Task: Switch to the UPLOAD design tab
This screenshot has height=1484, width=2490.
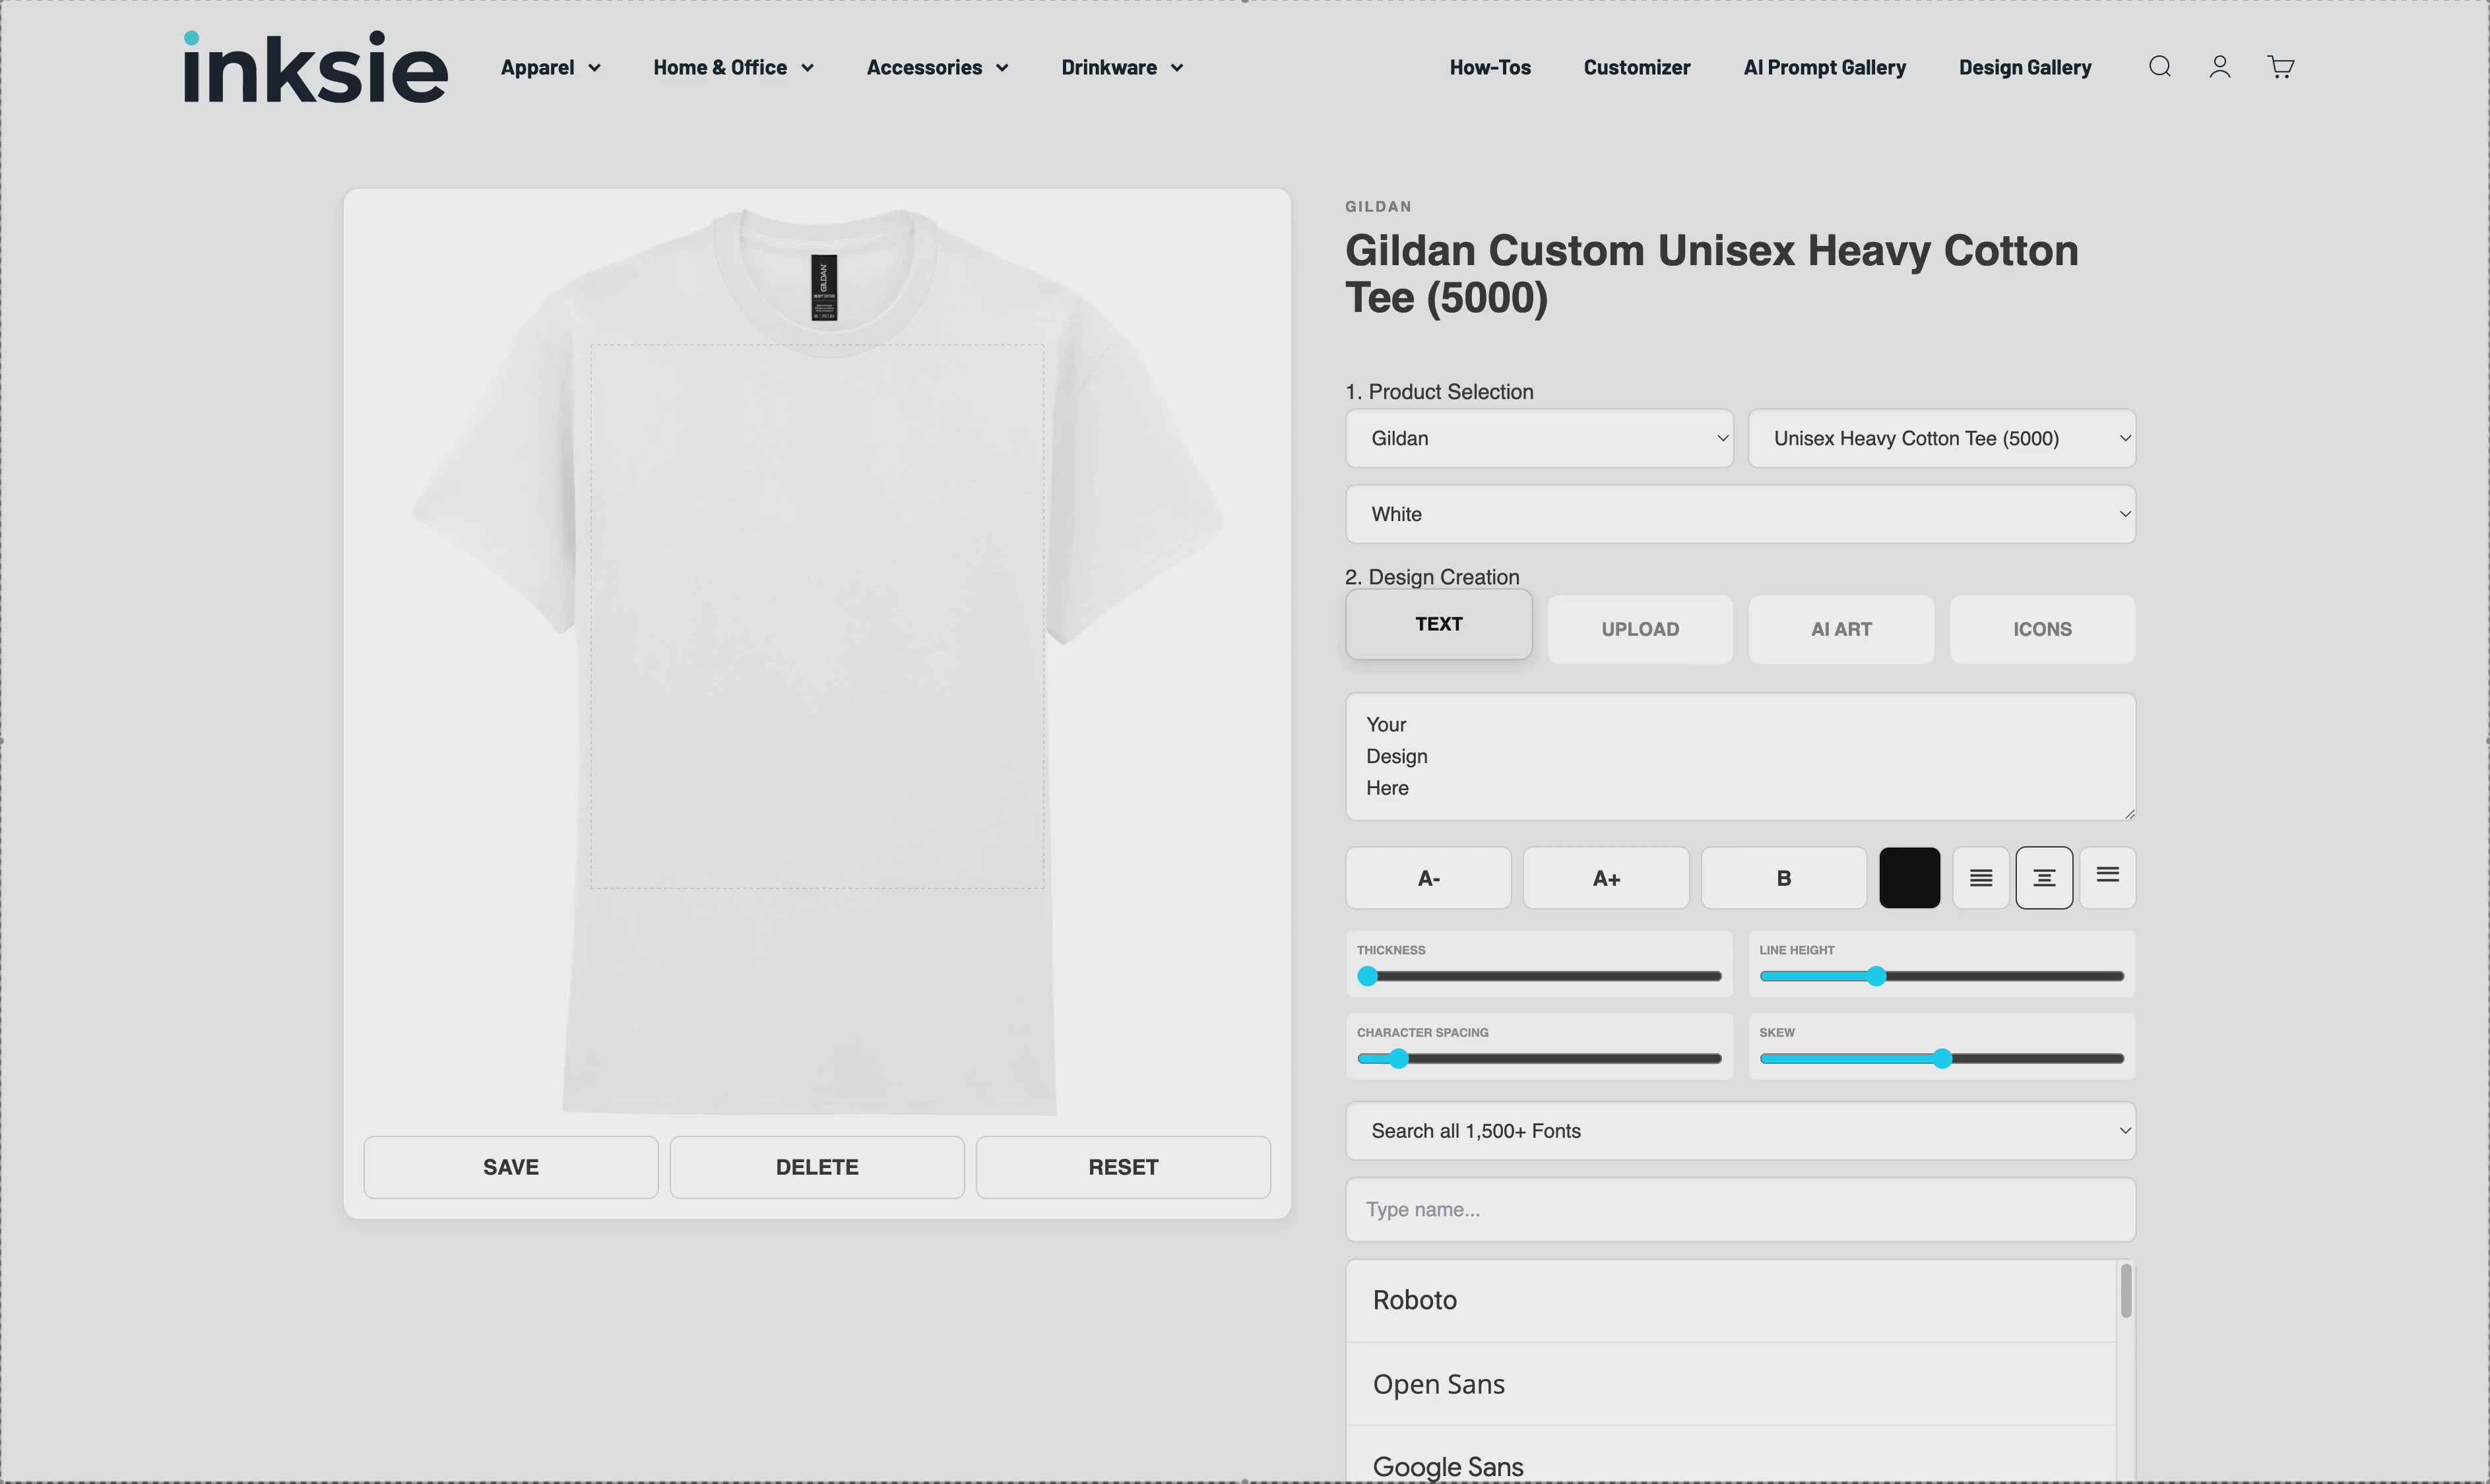Action: pos(1639,629)
